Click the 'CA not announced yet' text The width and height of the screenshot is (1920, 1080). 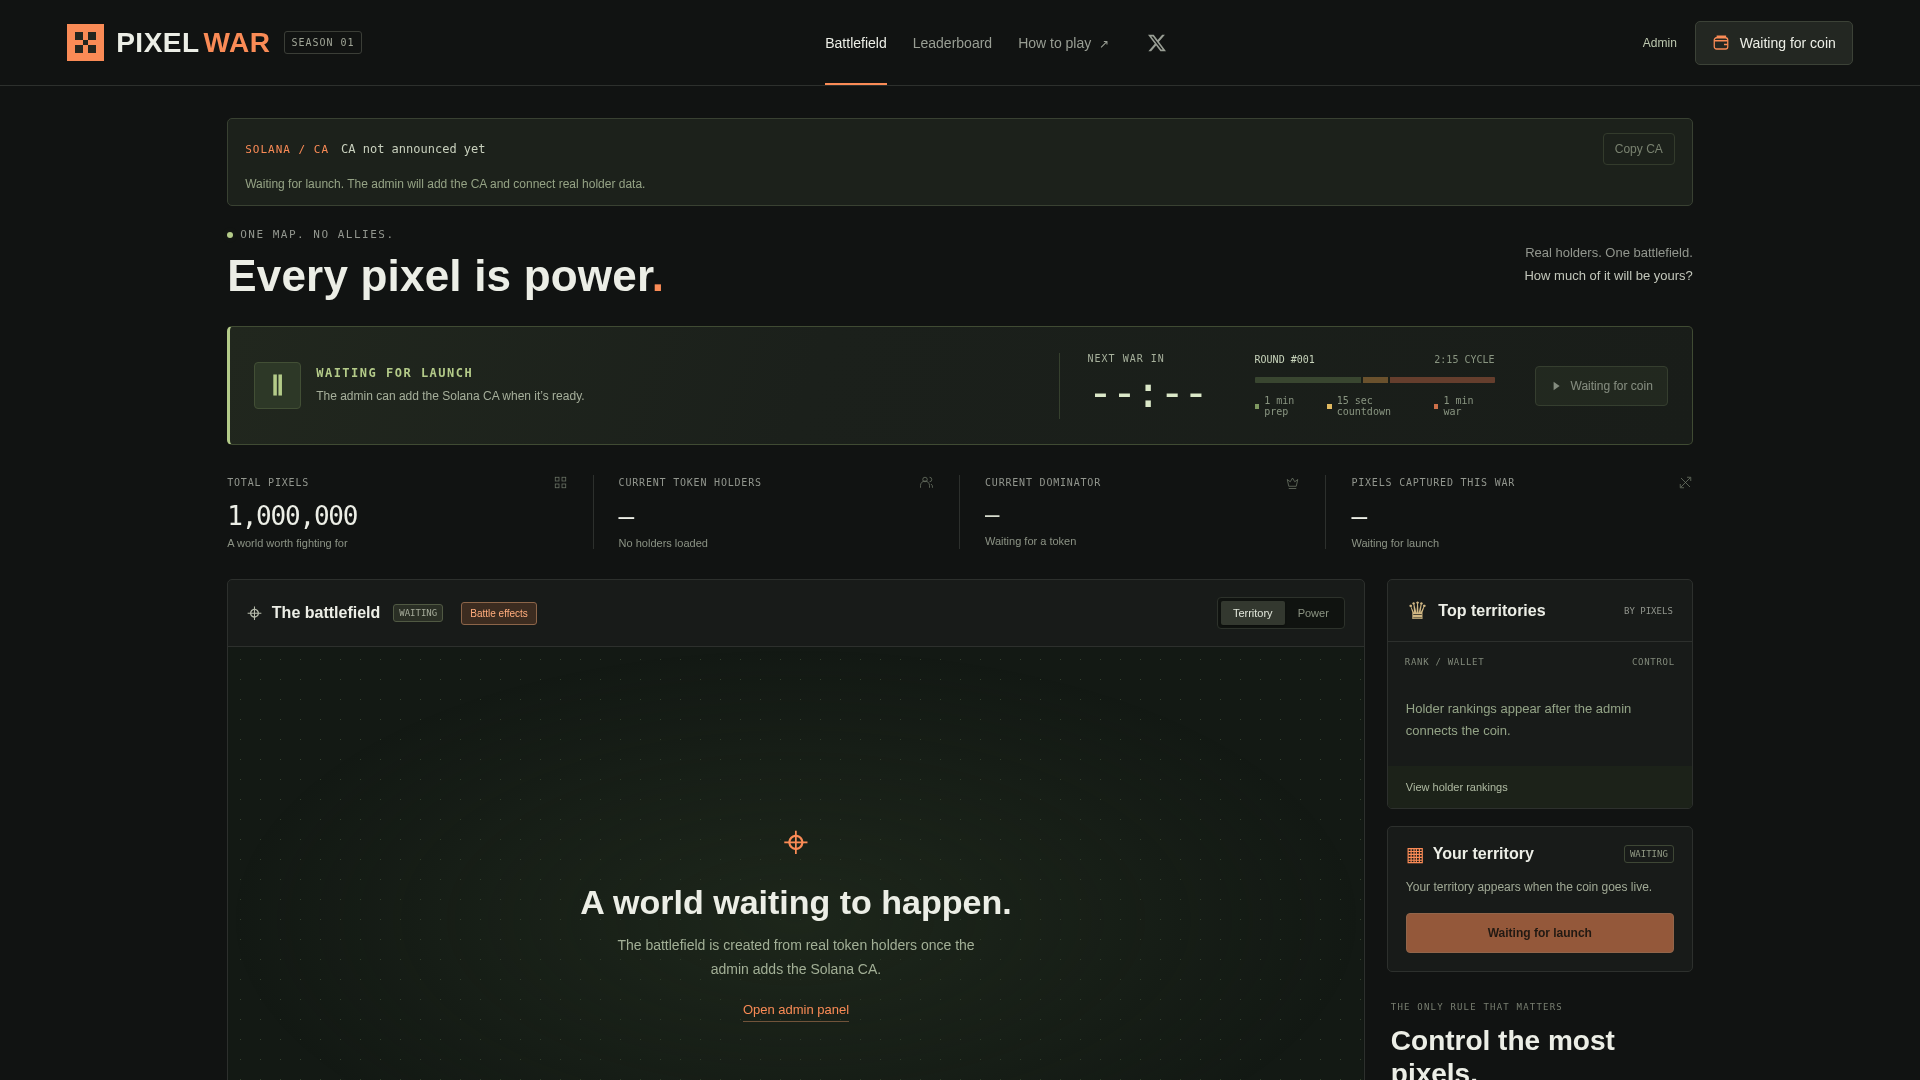tap(413, 149)
